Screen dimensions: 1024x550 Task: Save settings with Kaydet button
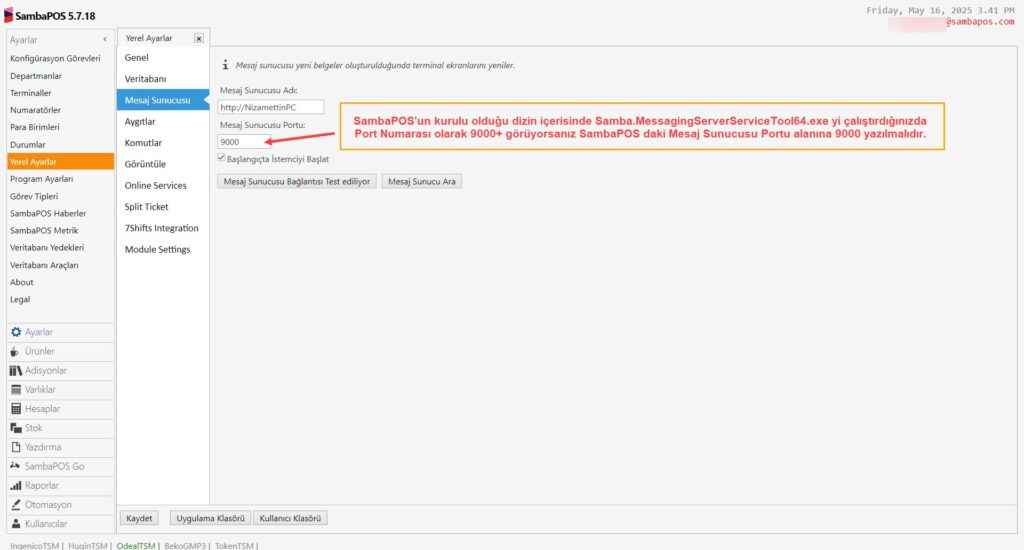(x=139, y=518)
